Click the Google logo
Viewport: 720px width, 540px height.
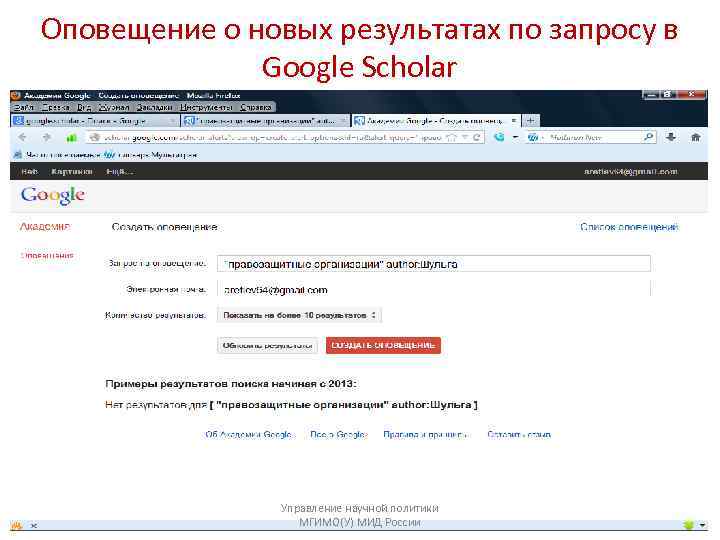point(52,196)
